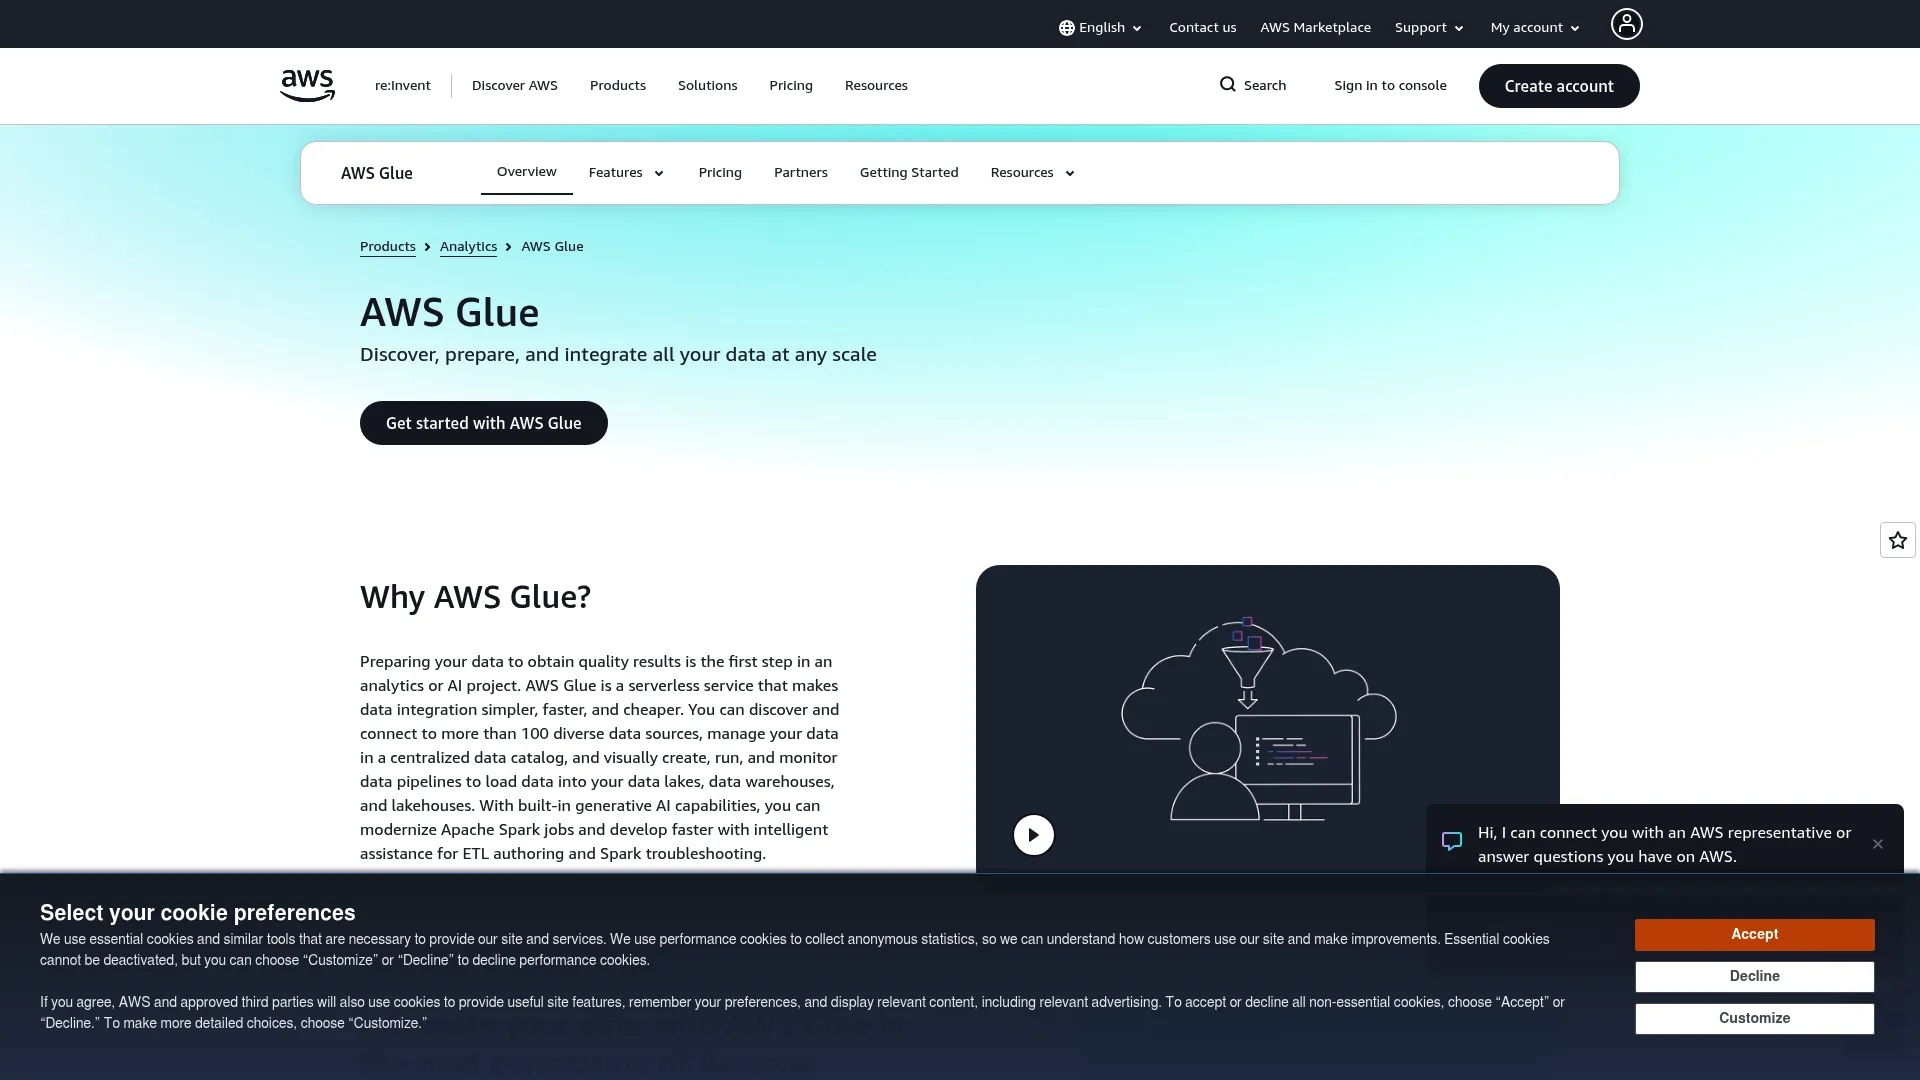Click the 'Why AWS Glue?' heading

click(x=475, y=597)
